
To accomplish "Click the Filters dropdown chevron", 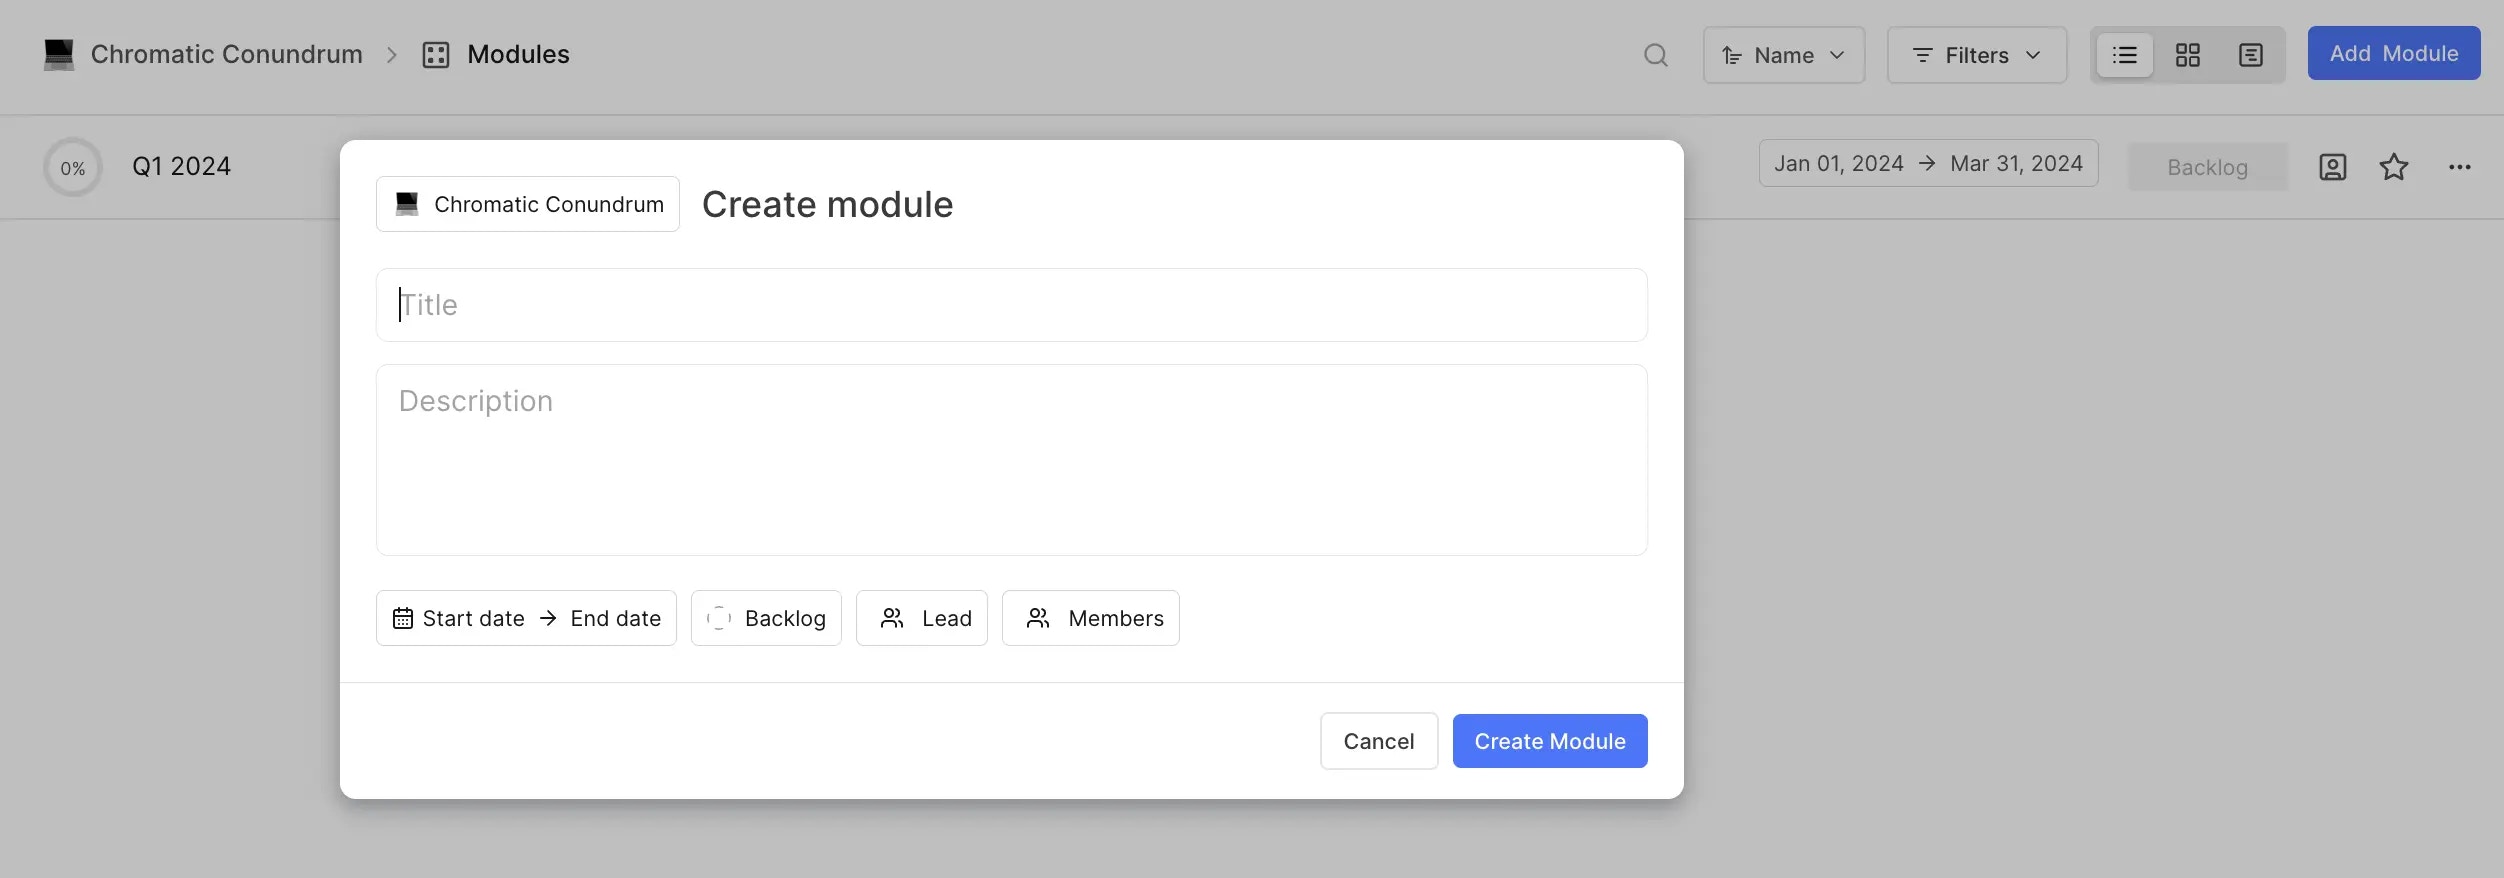I will coord(2033,55).
